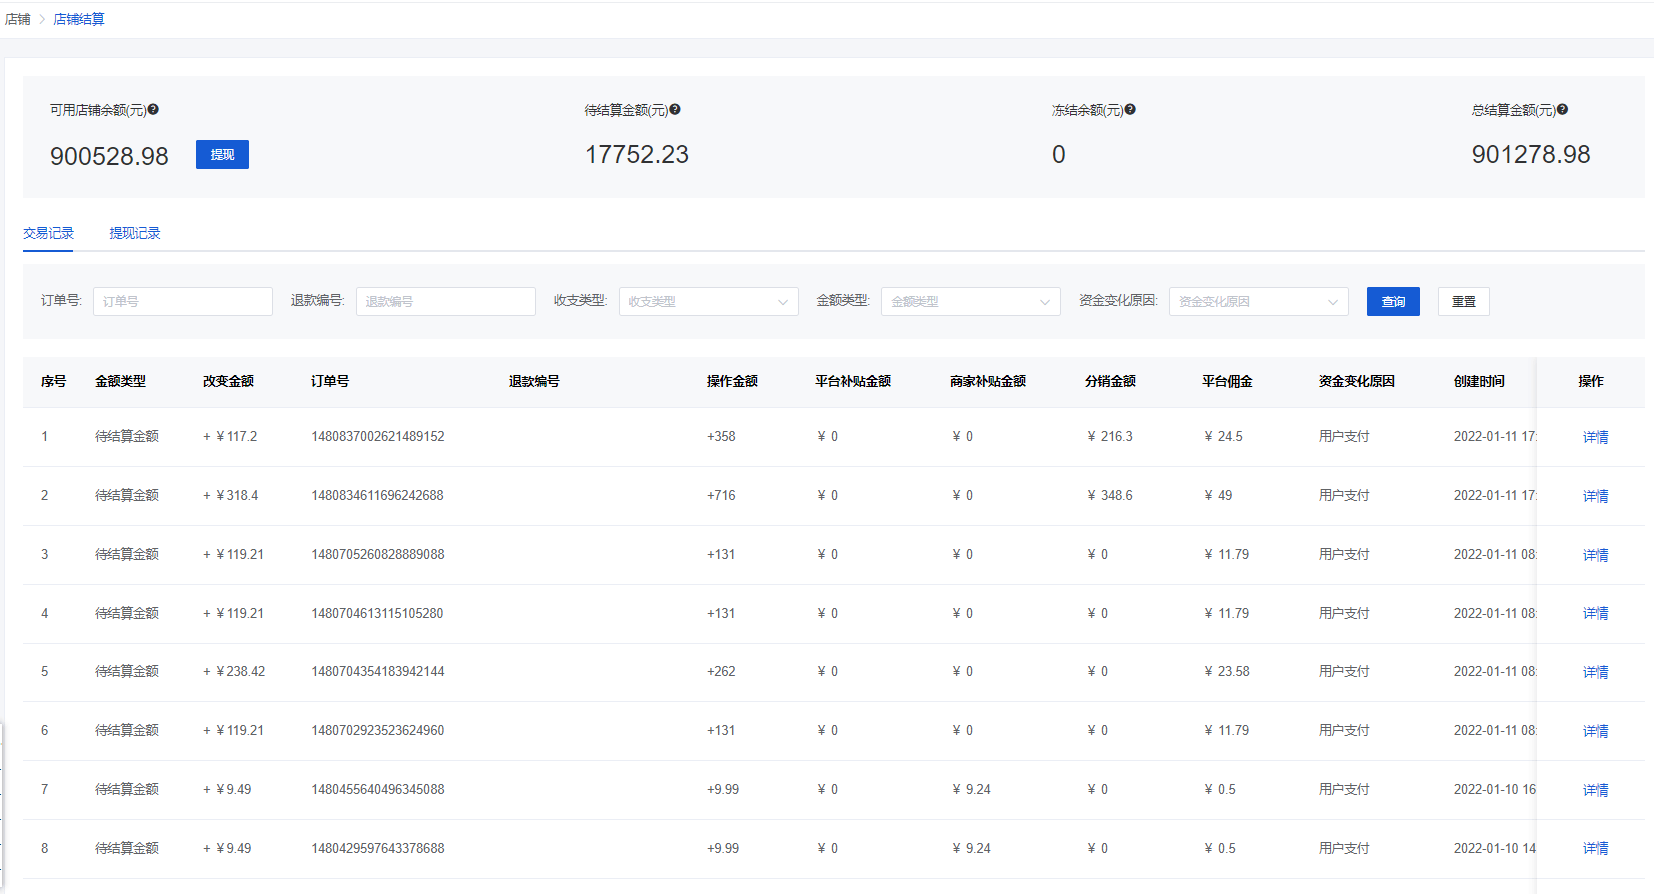Click the 资金变化原因 column header

pyautogui.click(x=1357, y=381)
